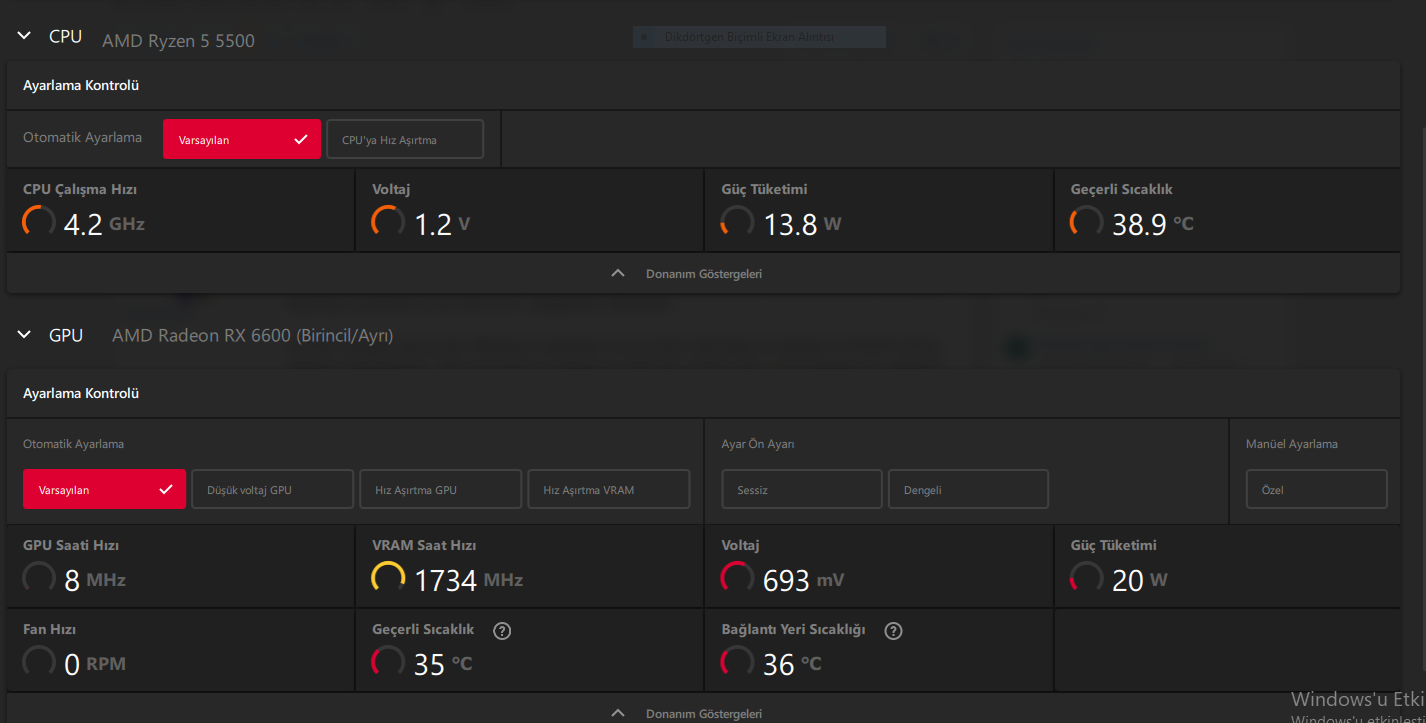Click the GPU temperature gauge beside 35 °C
The height and width of the screenshot is (723, 1426).
click(x=388, y=662)
